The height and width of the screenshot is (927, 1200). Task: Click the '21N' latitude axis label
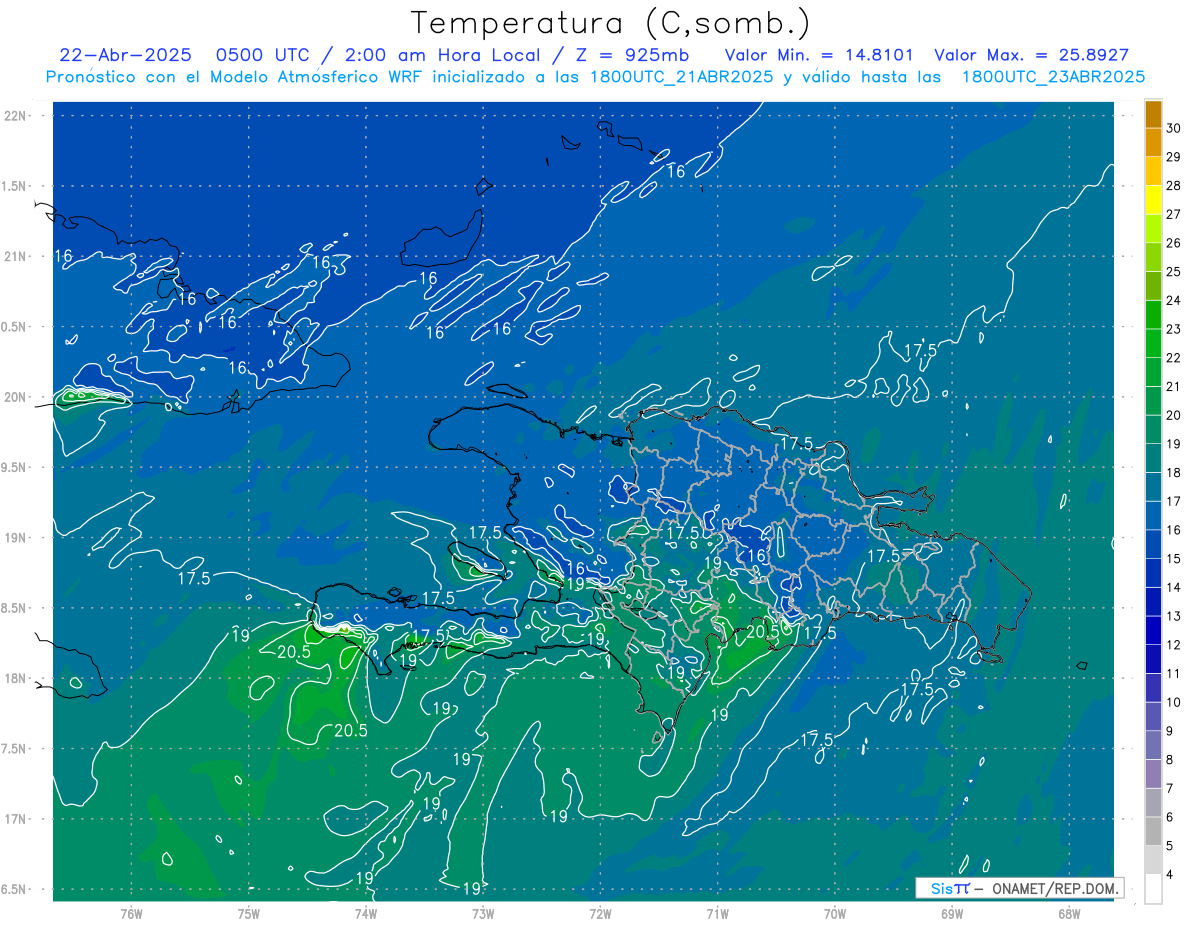coord(15,256)
